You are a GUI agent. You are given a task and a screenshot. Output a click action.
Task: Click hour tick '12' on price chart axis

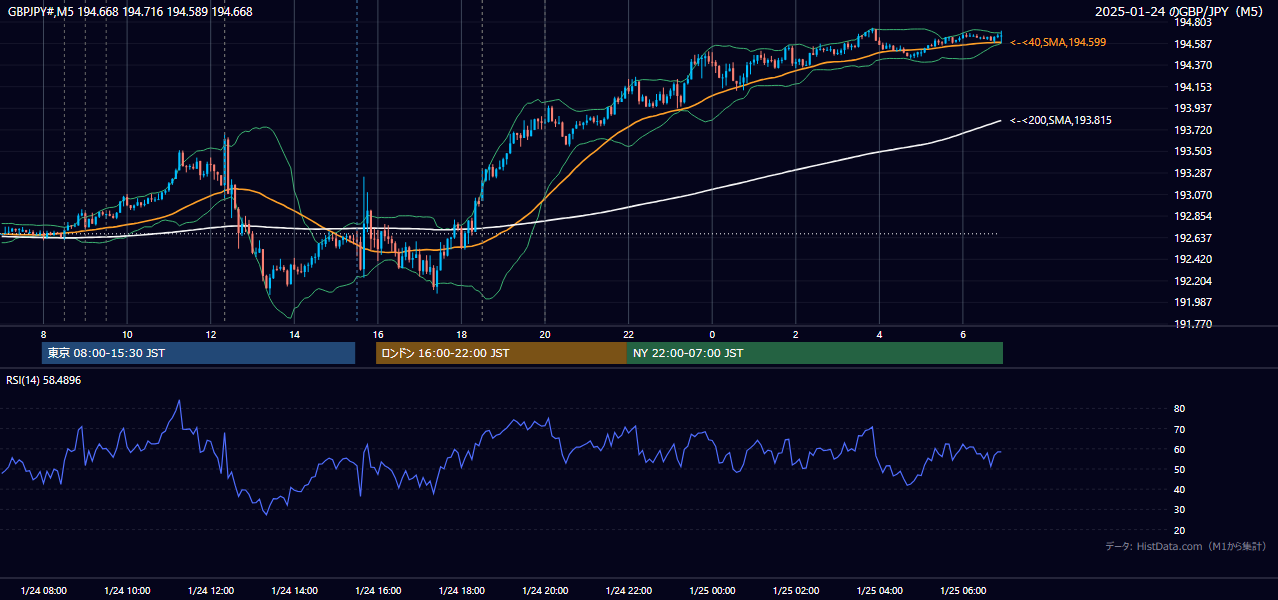210,334
